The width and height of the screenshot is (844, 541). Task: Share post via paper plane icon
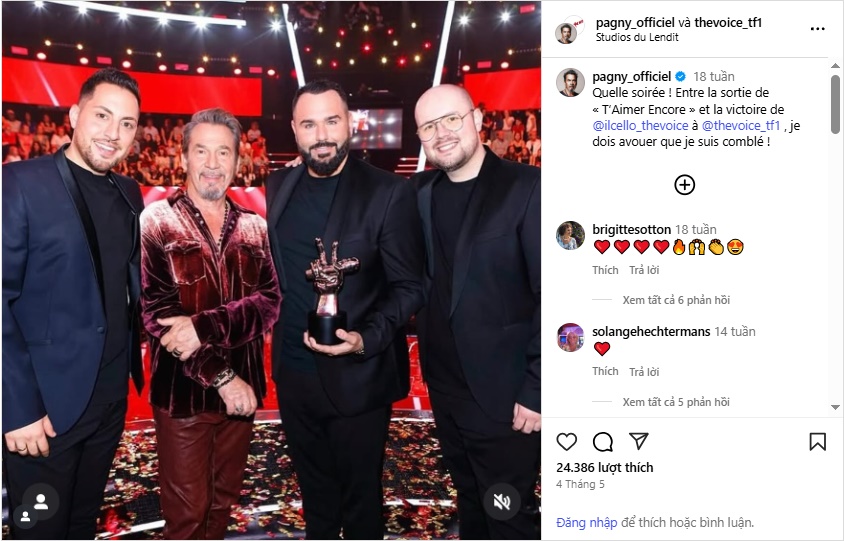[x=638, y=441]
